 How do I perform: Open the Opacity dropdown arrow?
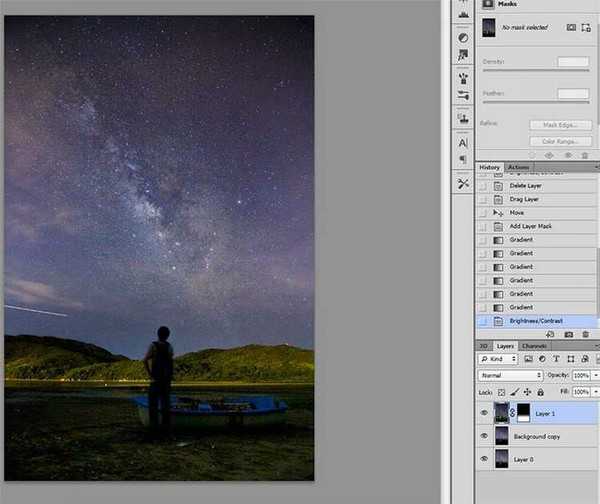(x=595, y=376)
